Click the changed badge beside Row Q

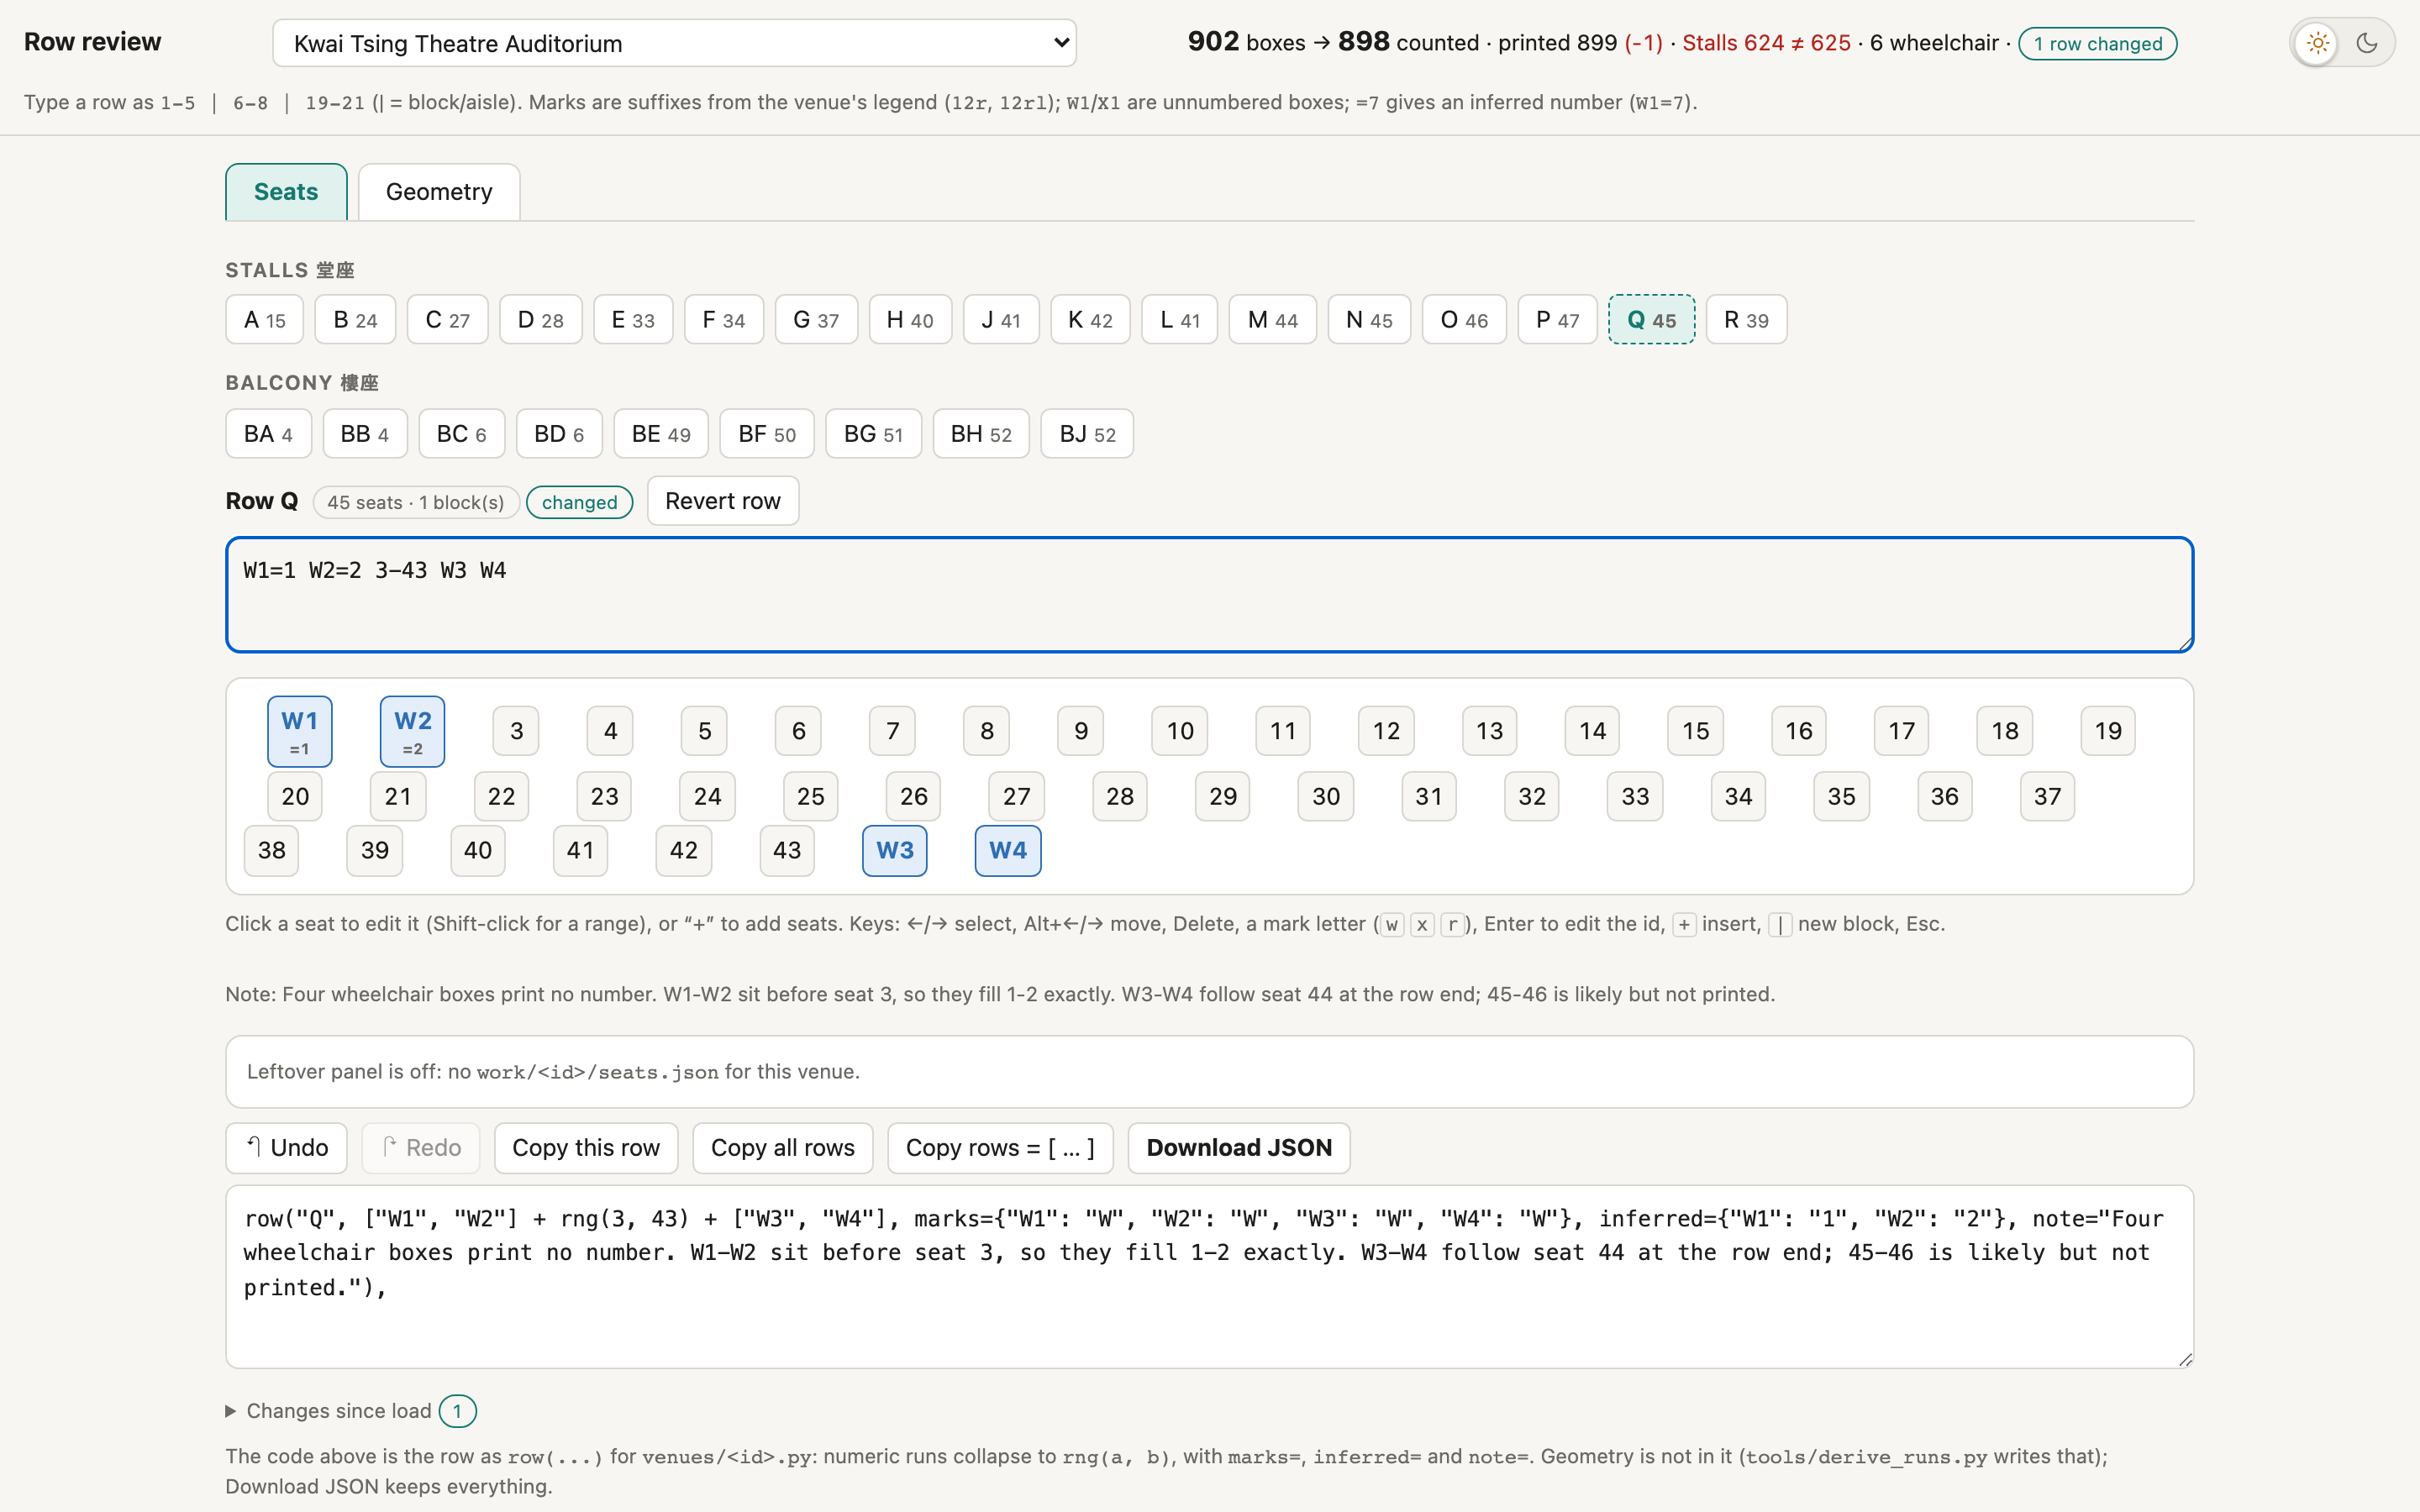580,502
